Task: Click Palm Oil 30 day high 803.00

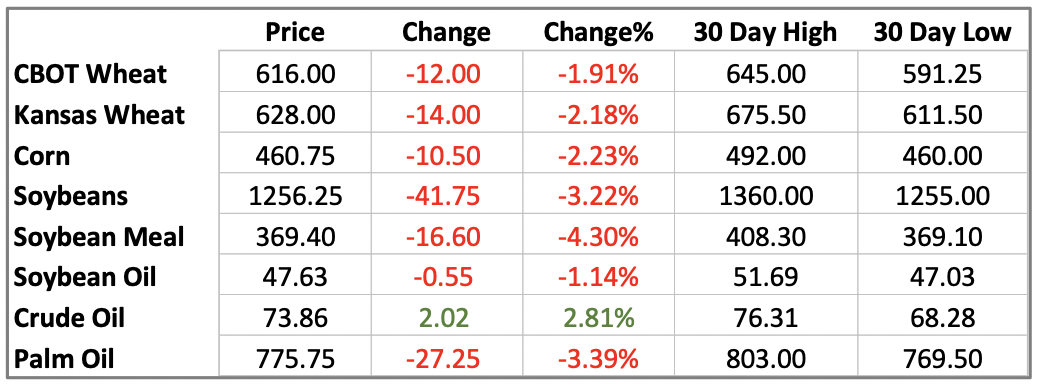Action: click(x=765, y=359)
